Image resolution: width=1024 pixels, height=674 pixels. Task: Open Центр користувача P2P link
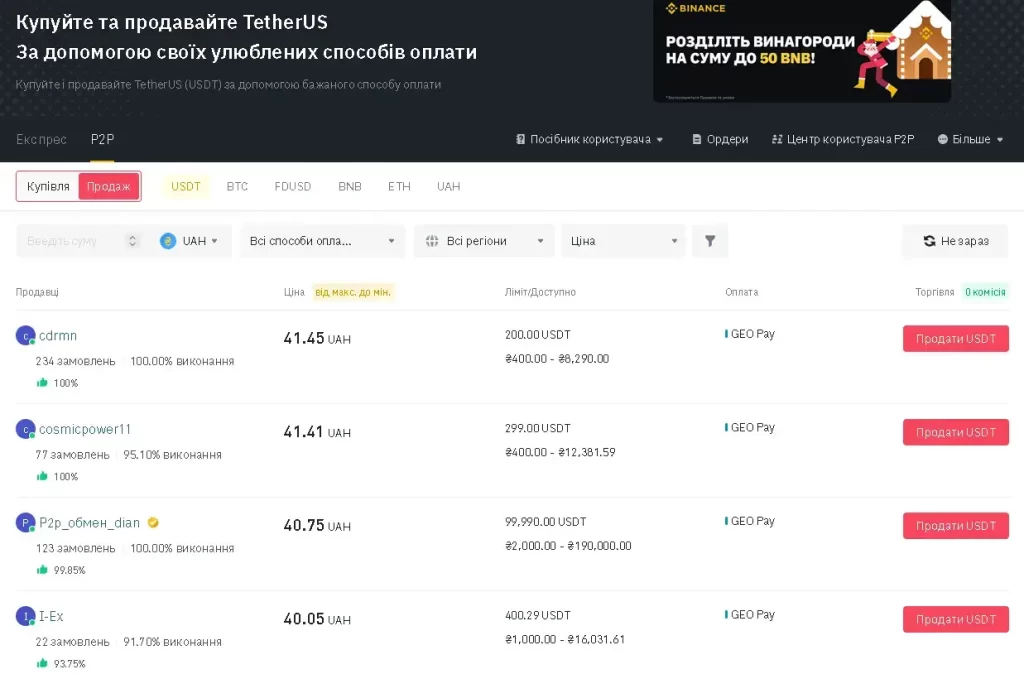point(842,139)
